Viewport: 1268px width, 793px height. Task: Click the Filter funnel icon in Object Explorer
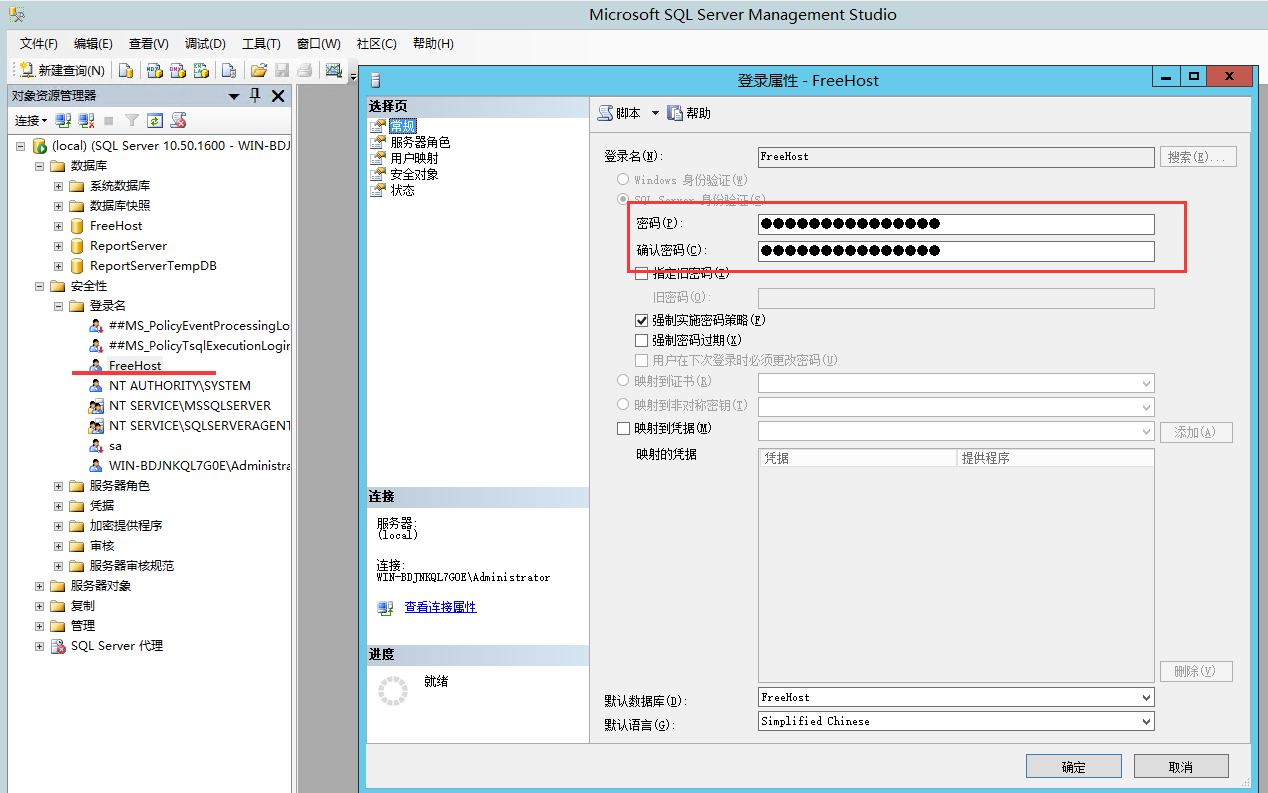click(131, 120)
